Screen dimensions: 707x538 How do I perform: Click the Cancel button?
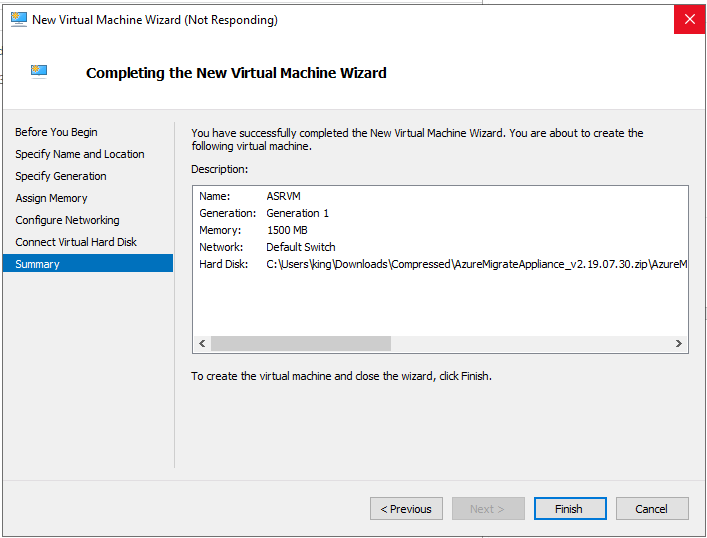pos(652,509)
